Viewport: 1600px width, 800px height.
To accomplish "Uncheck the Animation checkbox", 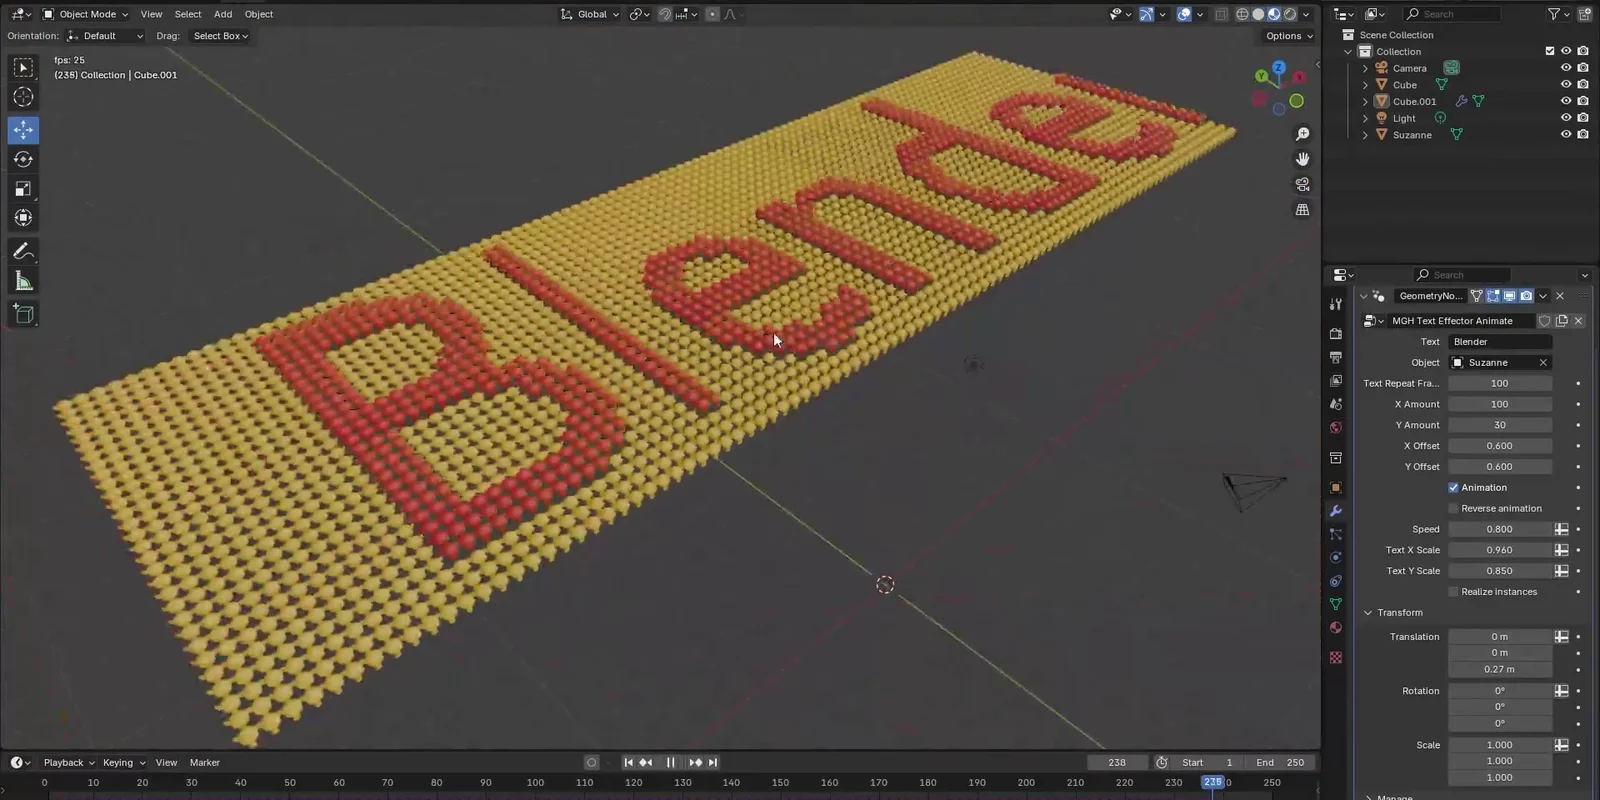I will coord(1454,488).
